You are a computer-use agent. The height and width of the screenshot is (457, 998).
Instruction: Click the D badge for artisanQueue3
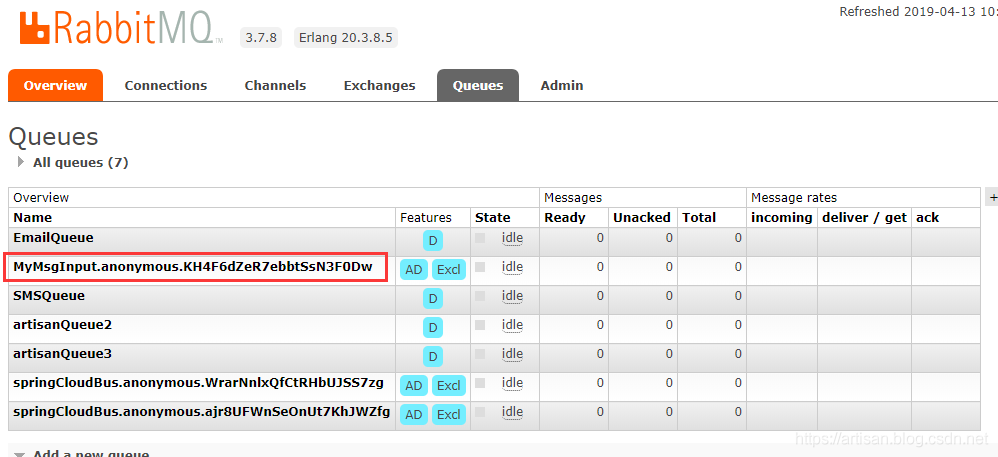(x=433, y=357)
